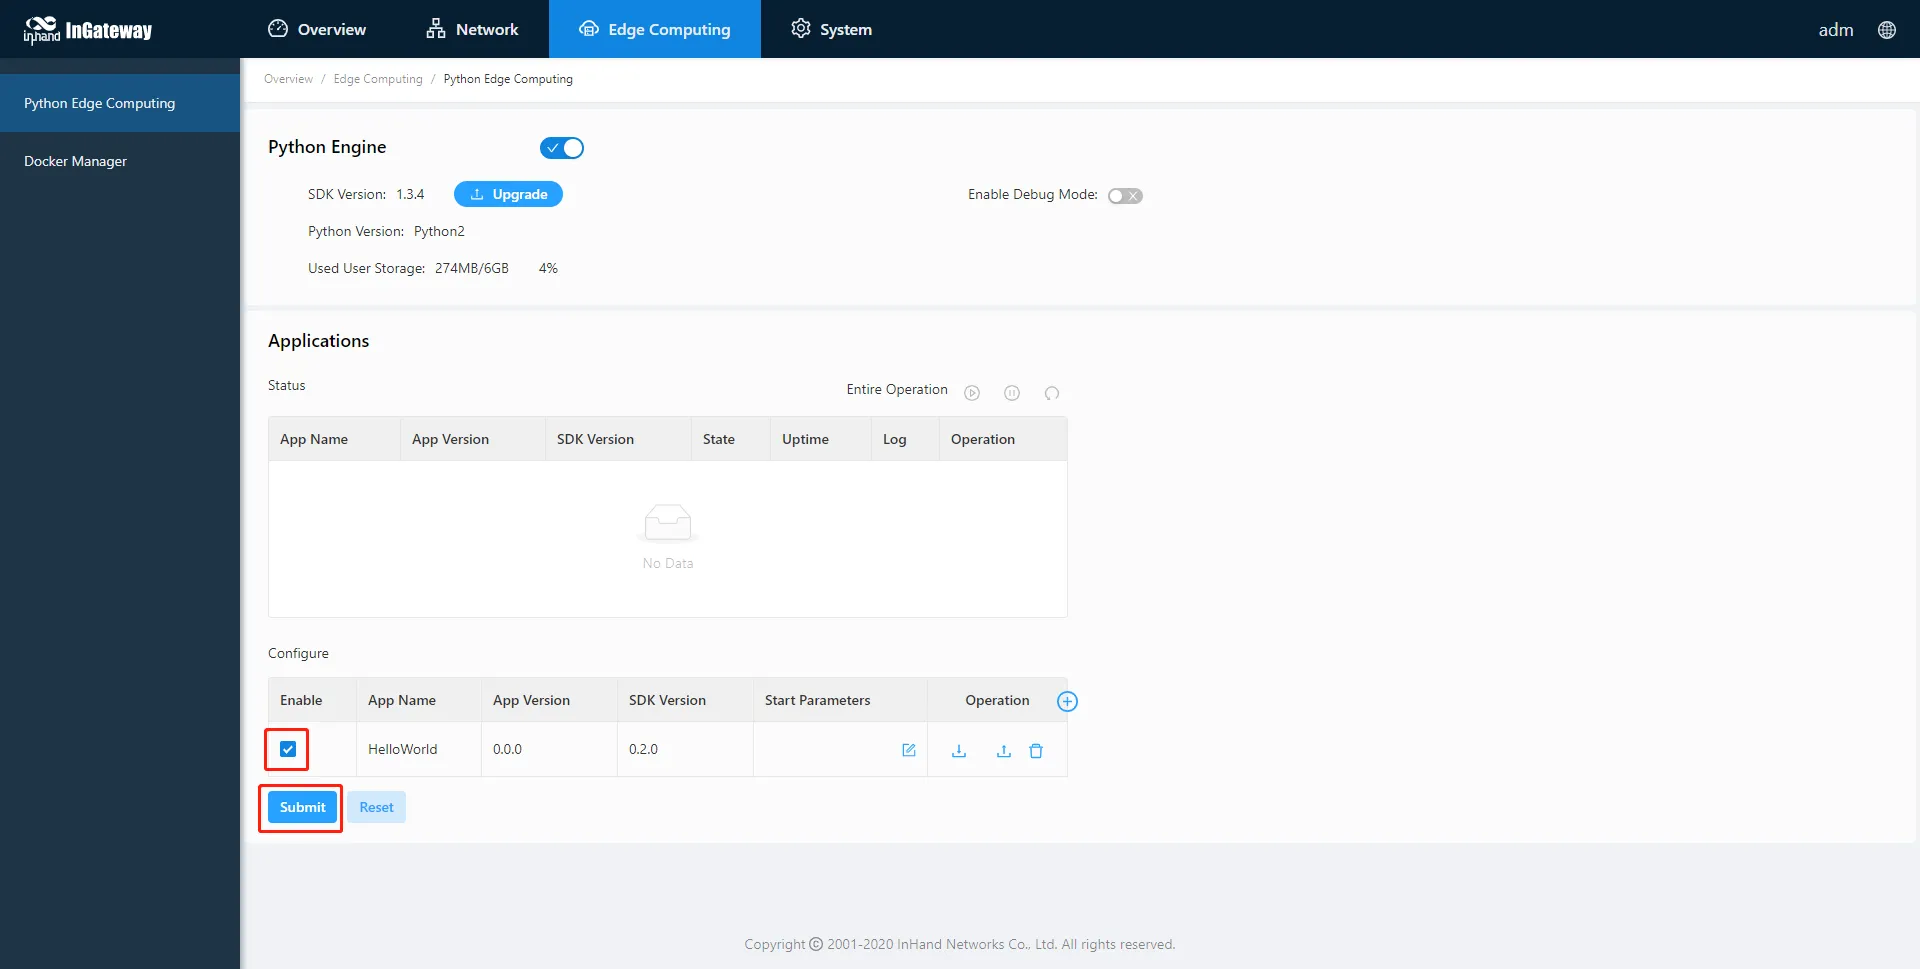The image size is (1920, 969).
Task: Restart all applications with refresh icon
Action: [x=1052, y=393]
